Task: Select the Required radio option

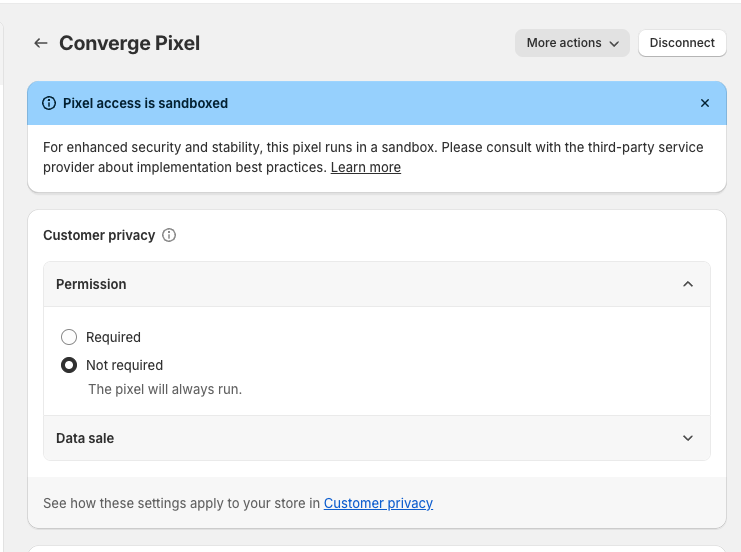Action: [69, 337]
